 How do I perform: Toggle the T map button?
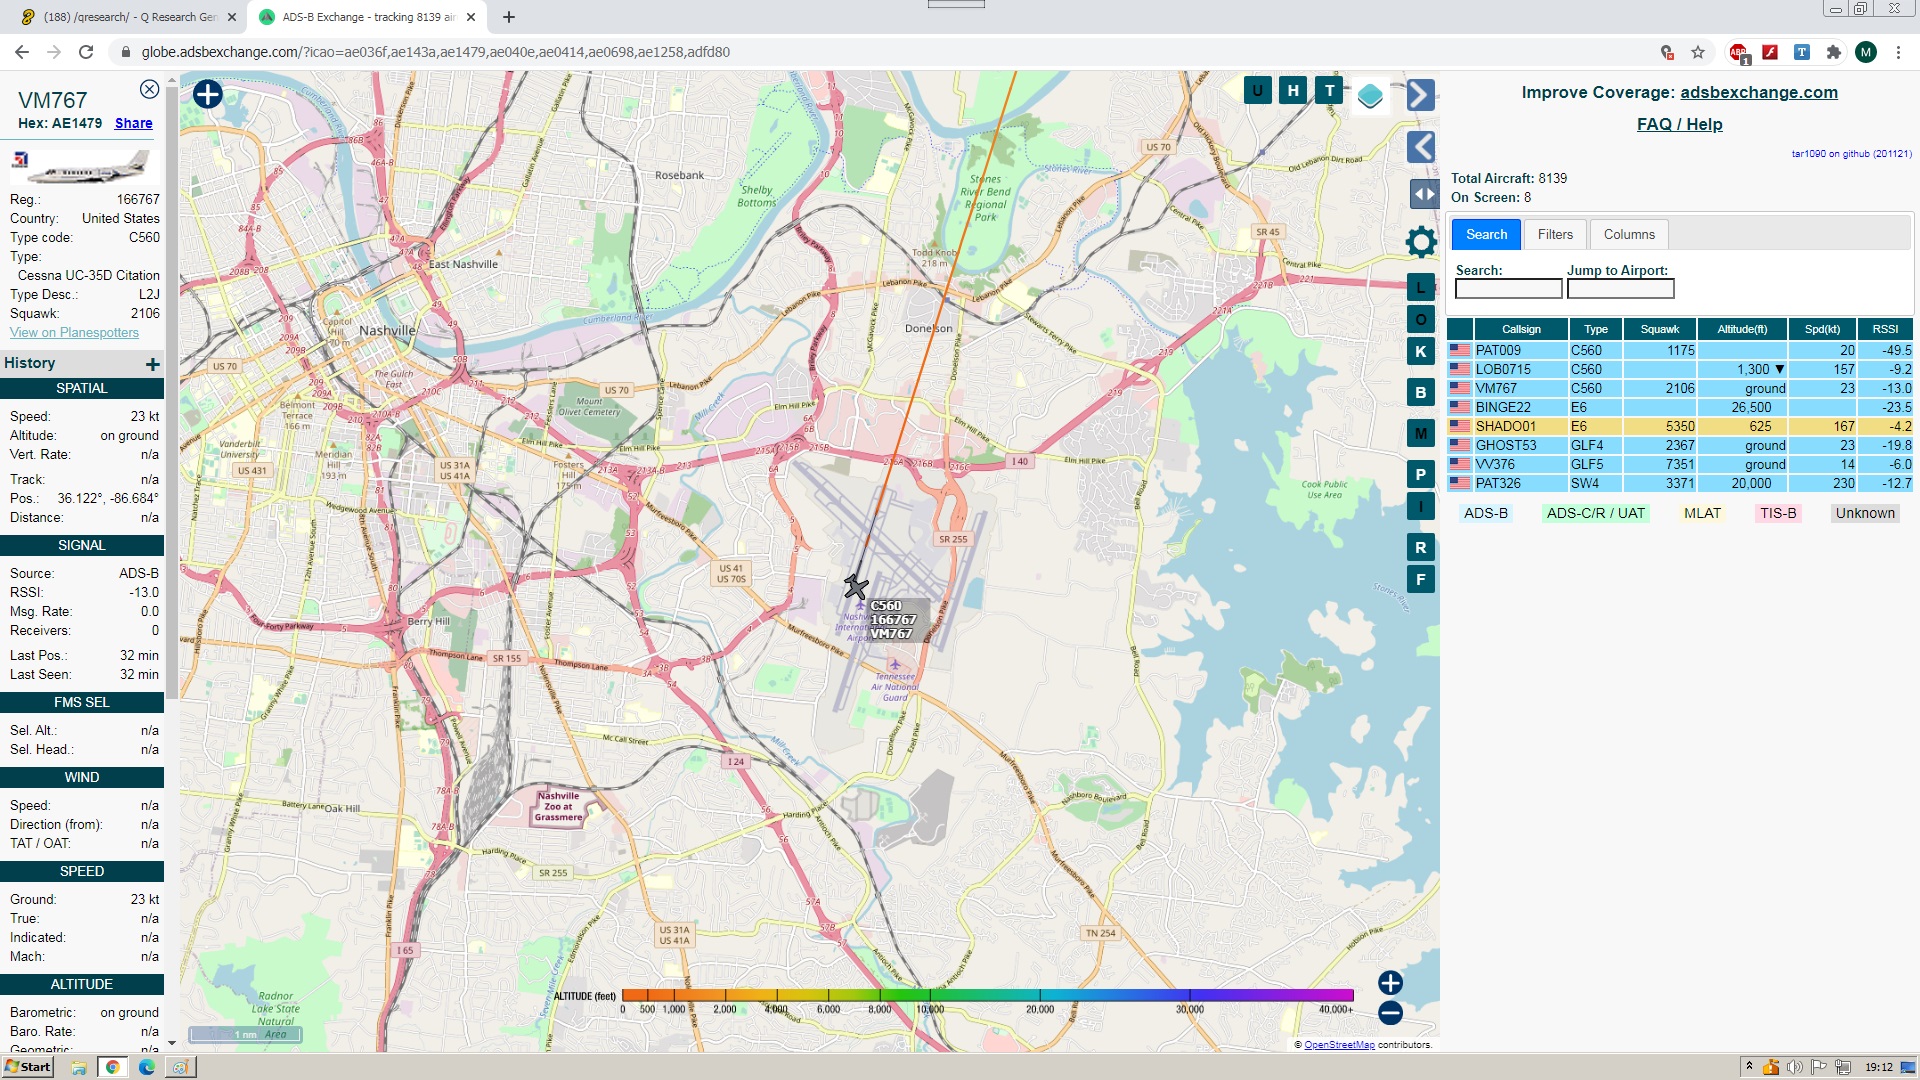tap(1329, 91)
